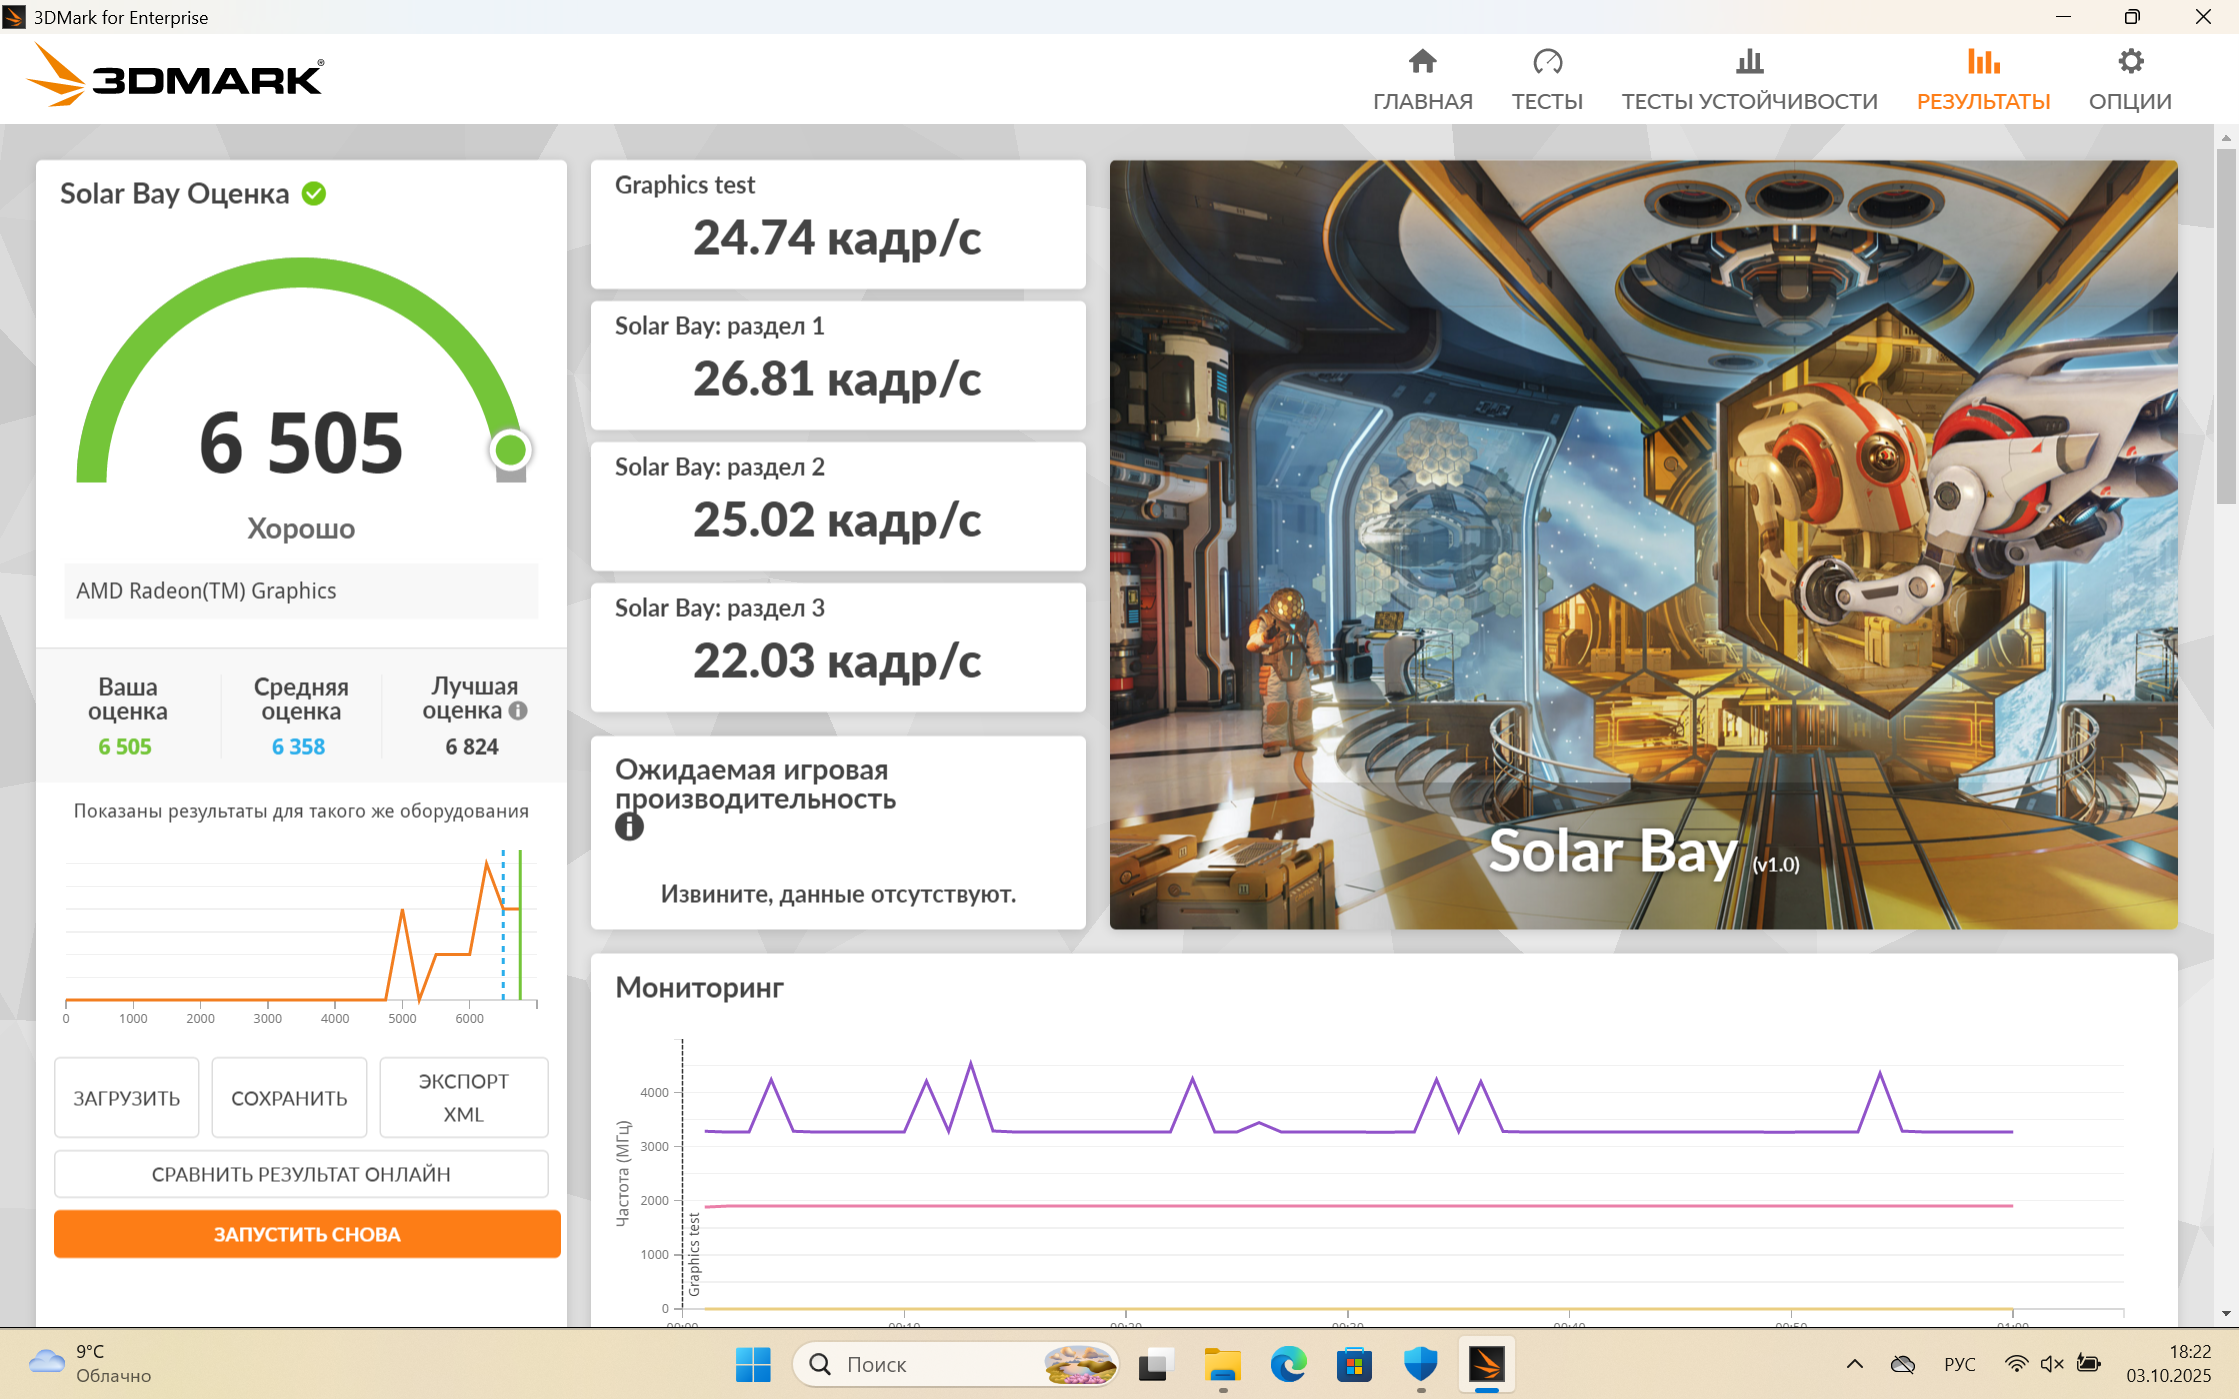Expand hidden system tray icons chevron
The width and height of the screenshot is (2239, 1399).
[1854, 1364]
